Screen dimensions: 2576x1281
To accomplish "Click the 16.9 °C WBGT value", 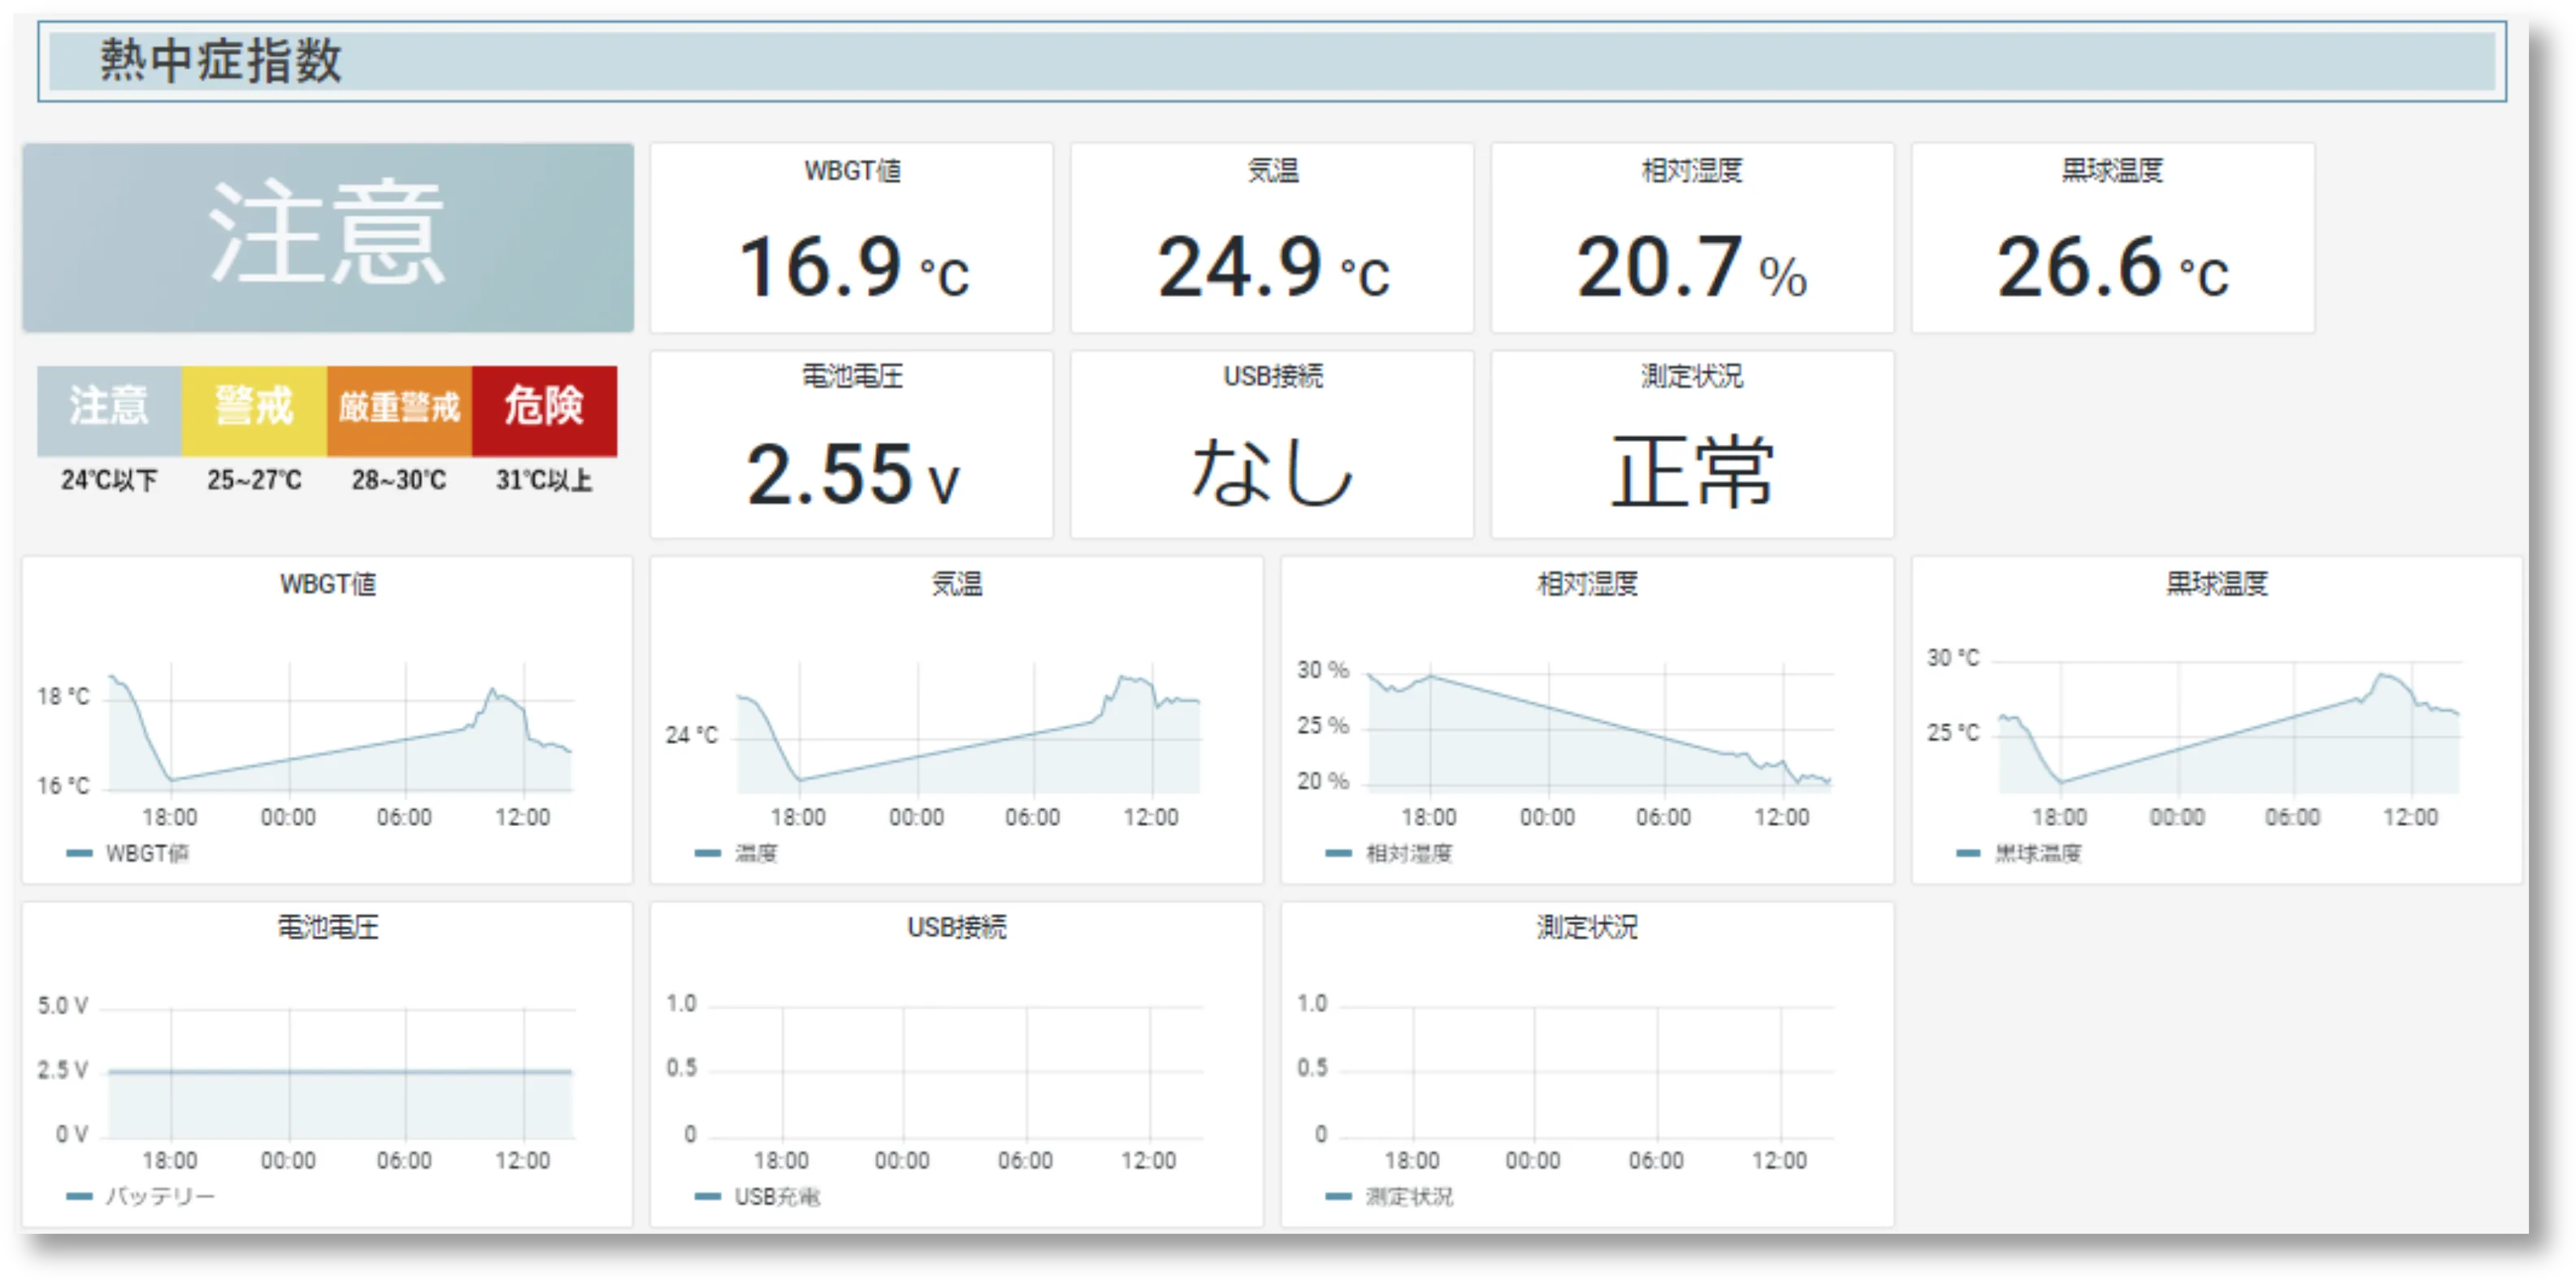I will [x=853, y=268].
